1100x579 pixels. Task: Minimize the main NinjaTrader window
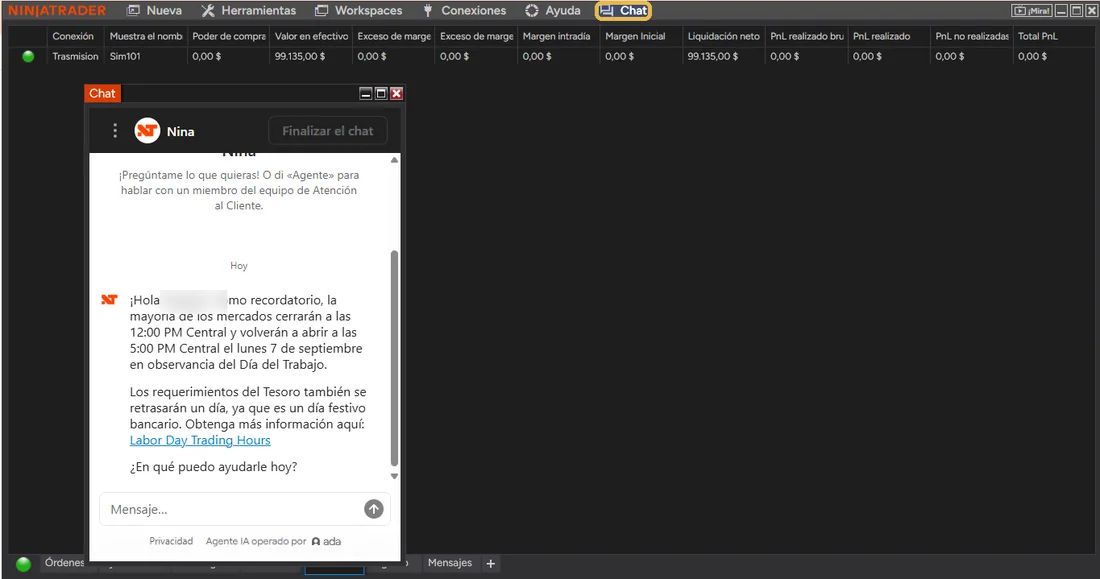pos(1061,11)
